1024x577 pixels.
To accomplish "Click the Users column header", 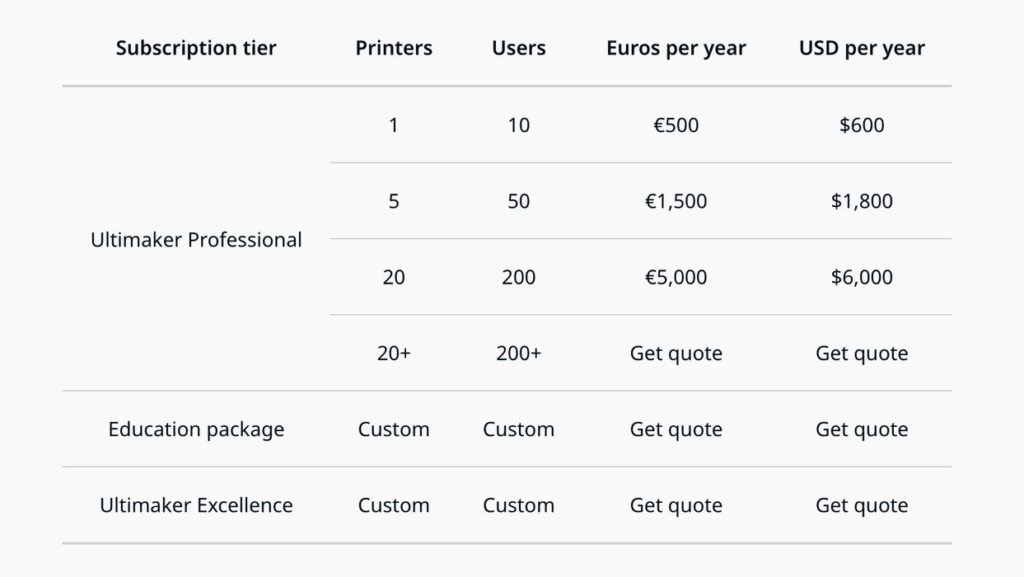I will click(x=518, y=48).
